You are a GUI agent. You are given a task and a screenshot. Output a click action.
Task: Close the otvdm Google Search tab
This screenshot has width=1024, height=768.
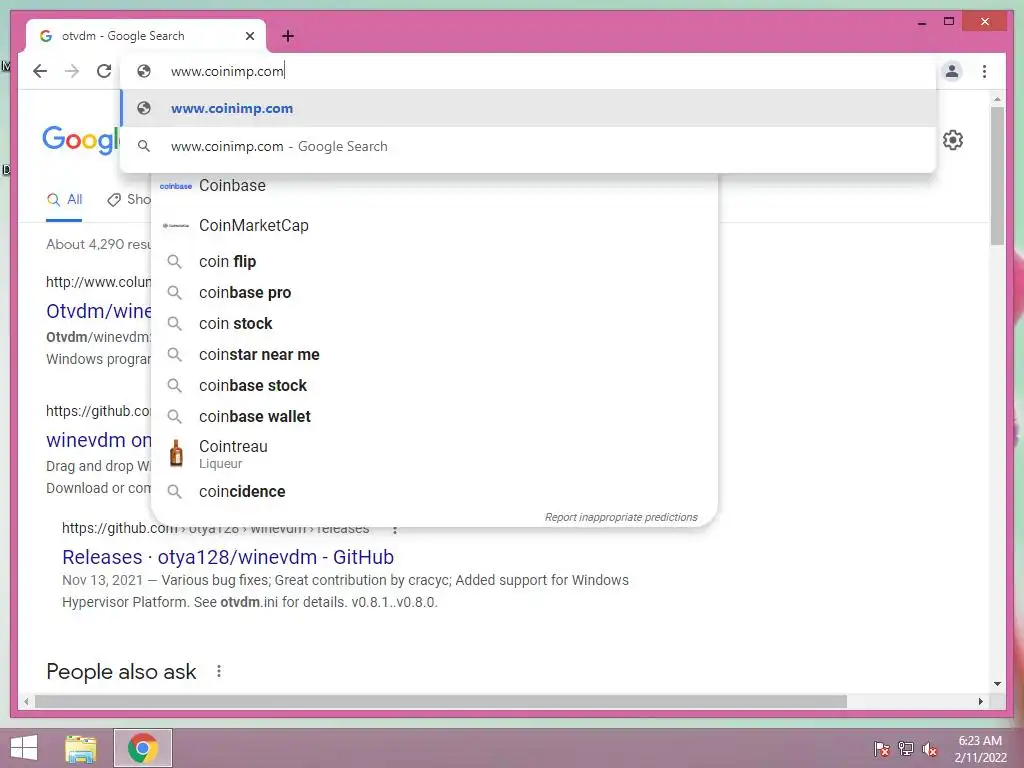249,36
